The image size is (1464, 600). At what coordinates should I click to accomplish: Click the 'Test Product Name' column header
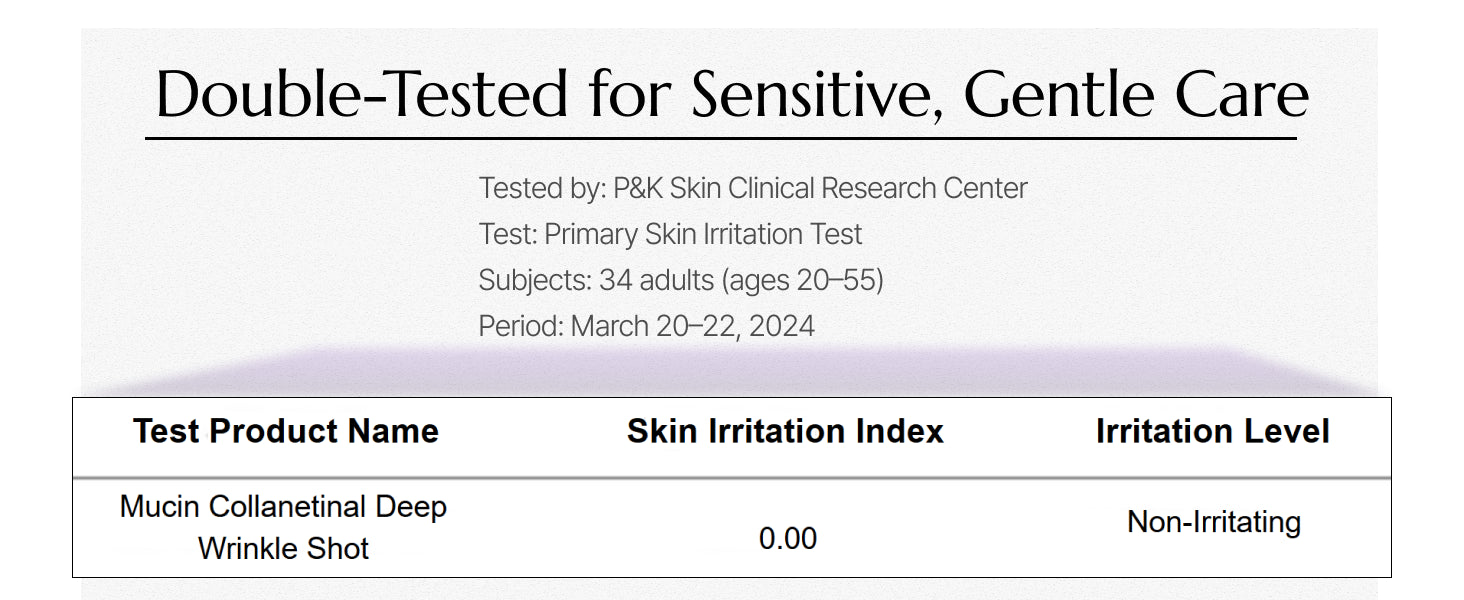[286, 431]
